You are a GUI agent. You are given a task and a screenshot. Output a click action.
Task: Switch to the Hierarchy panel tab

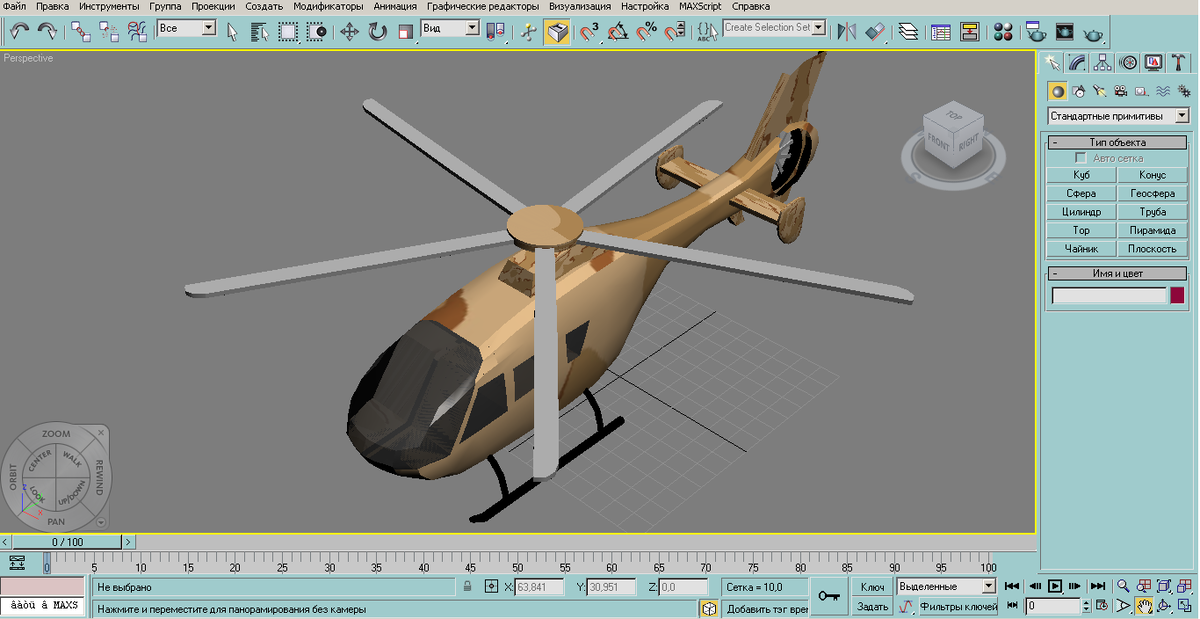(1102, 62)
